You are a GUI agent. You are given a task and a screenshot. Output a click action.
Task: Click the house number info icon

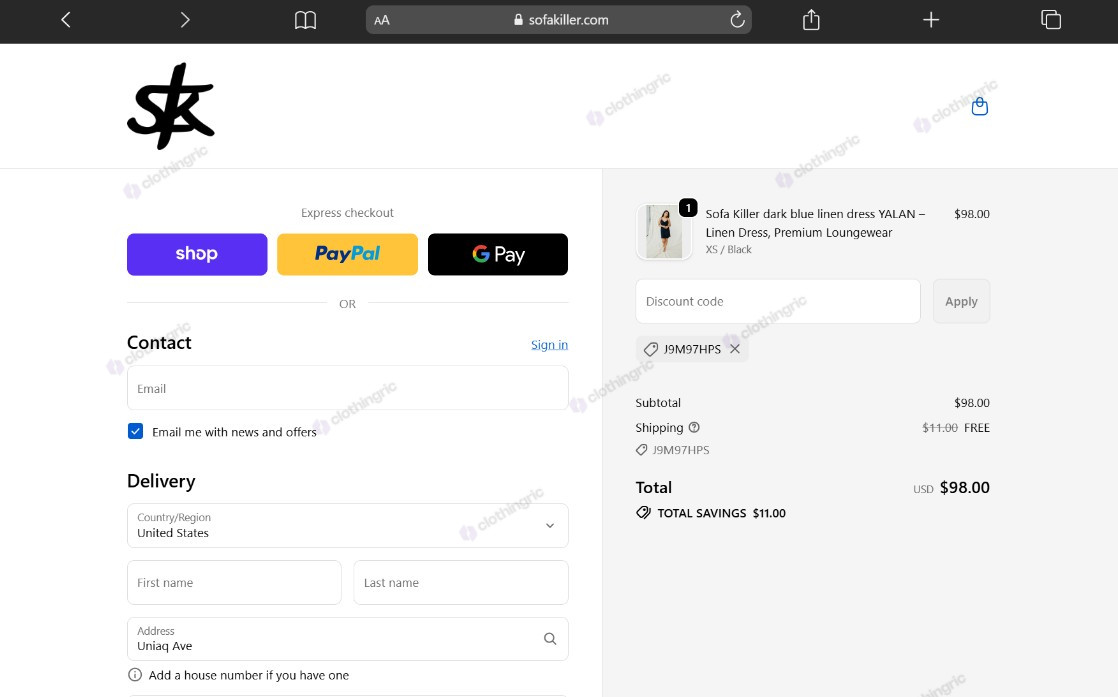point(135,675)
